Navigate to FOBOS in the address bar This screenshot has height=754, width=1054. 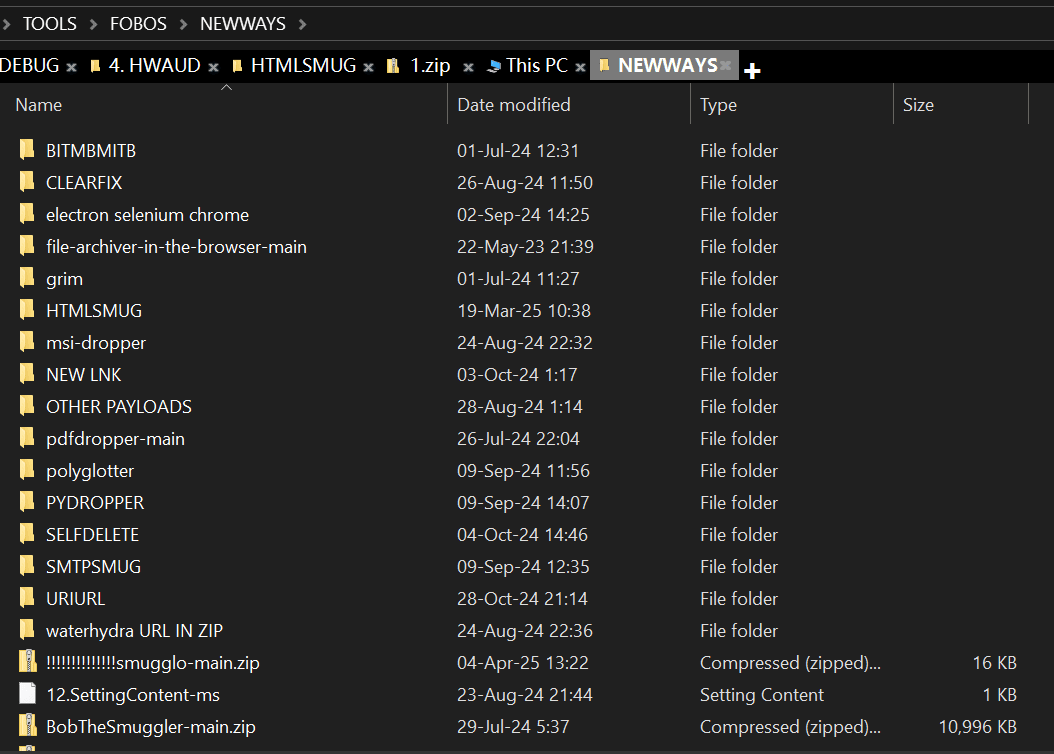point(138,24)
